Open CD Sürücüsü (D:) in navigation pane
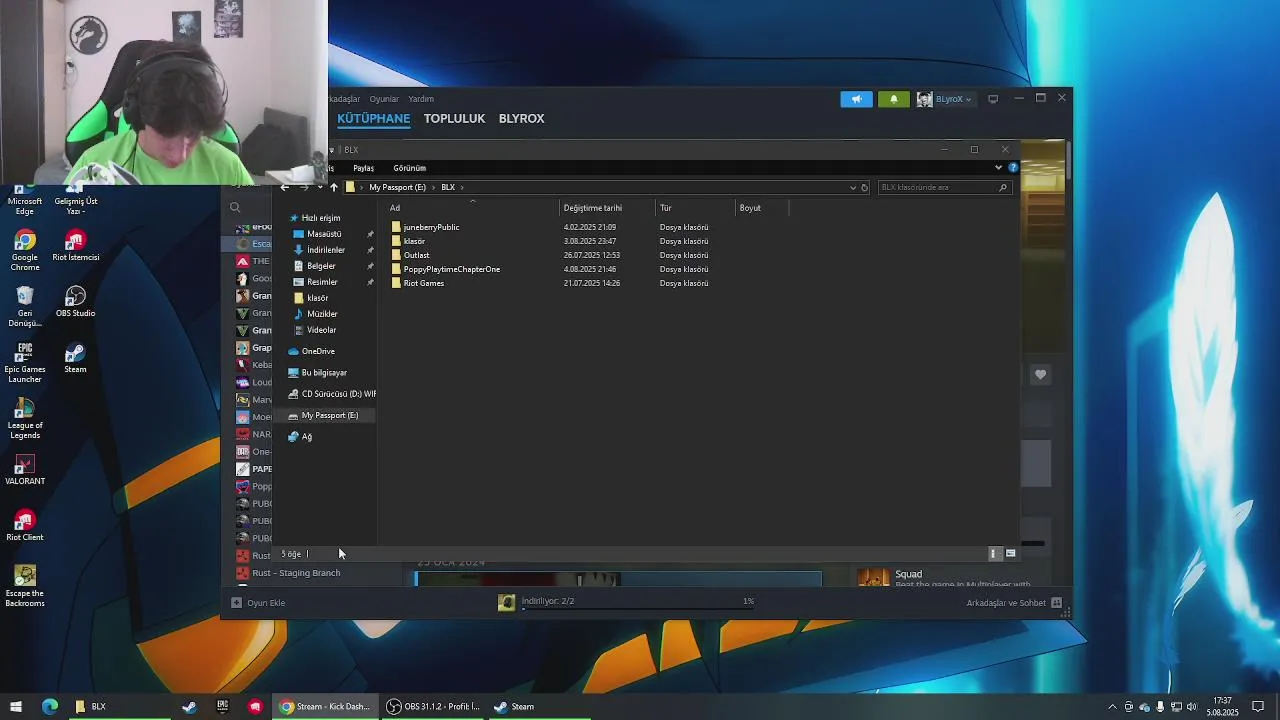 [x=338, y=394]
